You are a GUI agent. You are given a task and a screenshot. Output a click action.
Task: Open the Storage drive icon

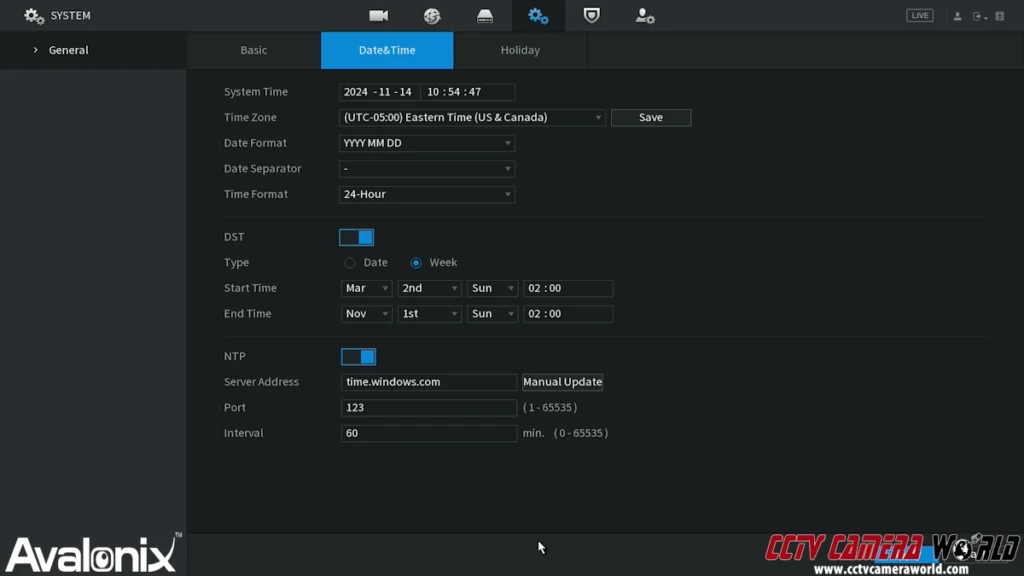click(485, 16)
